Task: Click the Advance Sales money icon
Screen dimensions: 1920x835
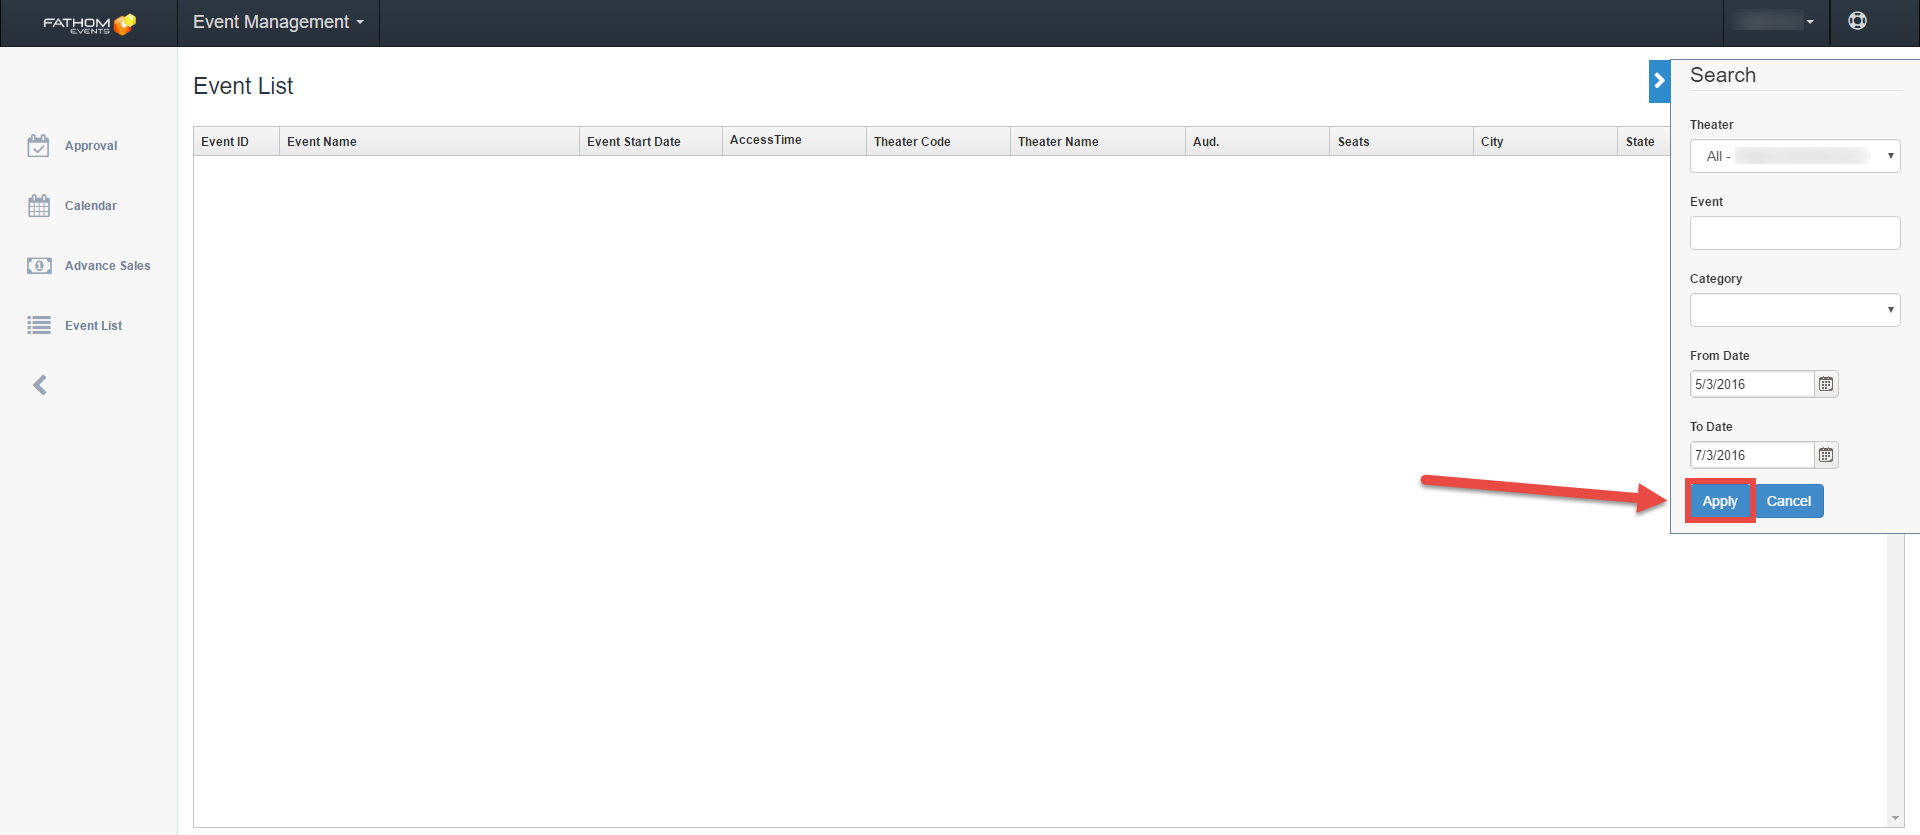Action: [x=39, y=266]
